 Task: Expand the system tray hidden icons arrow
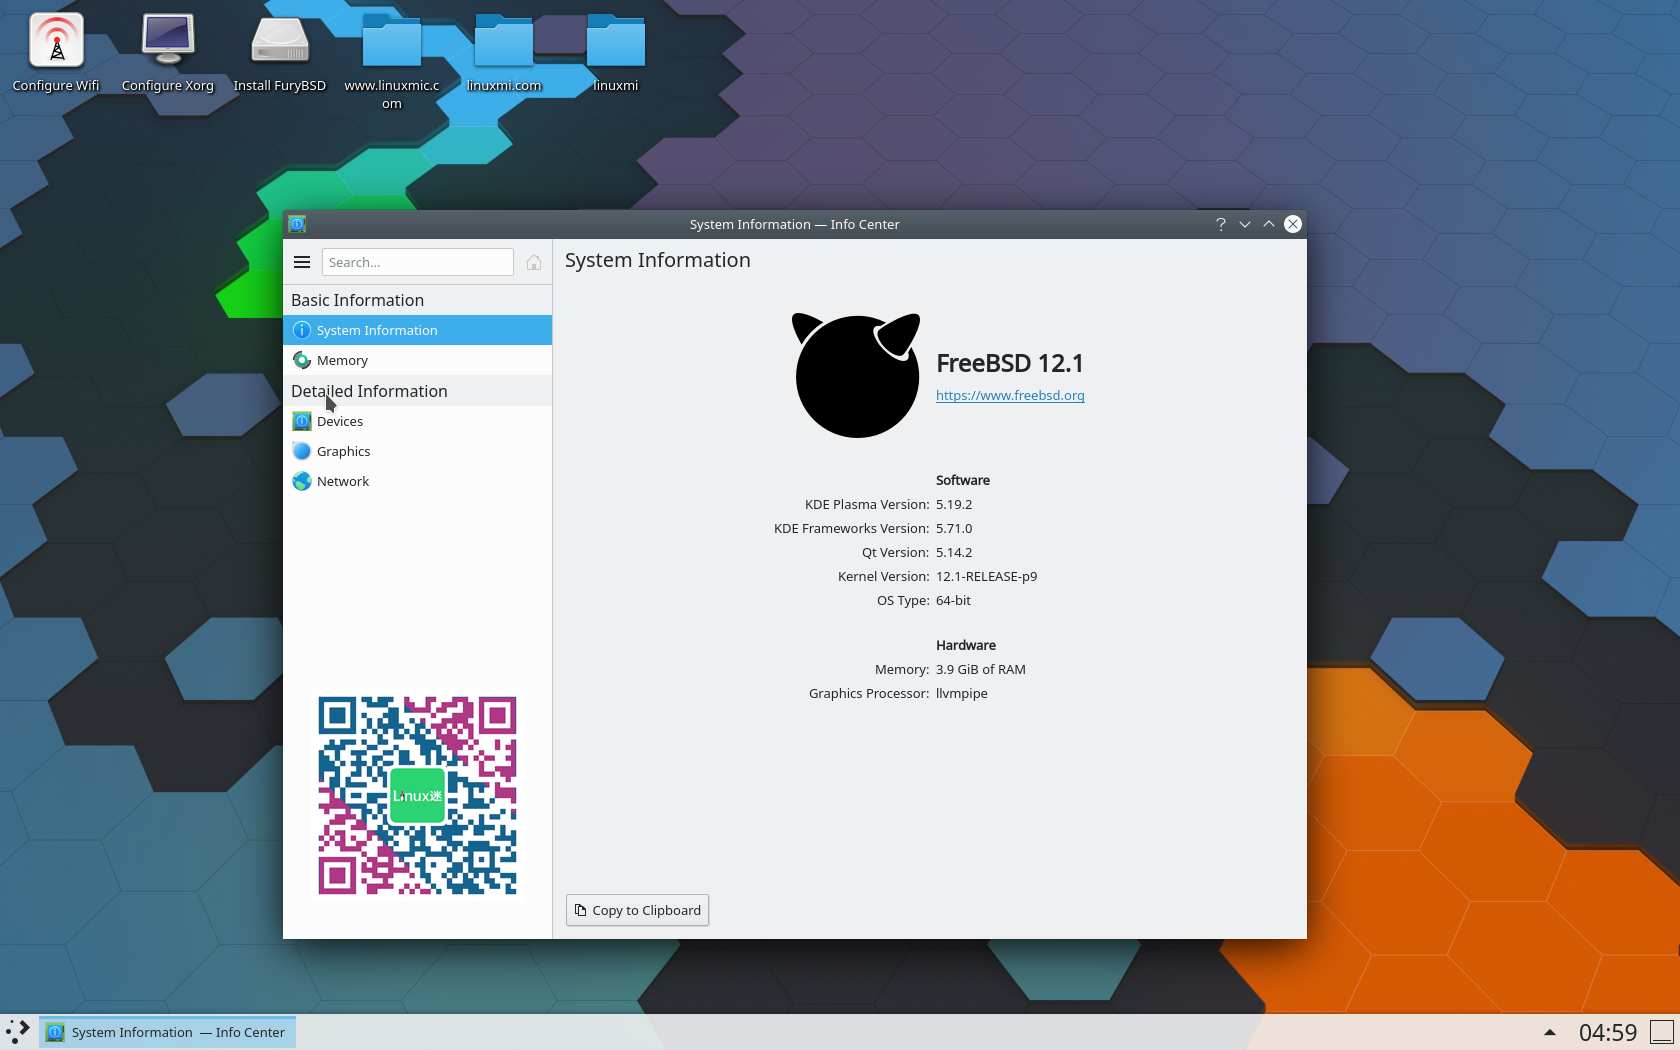1550,1032
